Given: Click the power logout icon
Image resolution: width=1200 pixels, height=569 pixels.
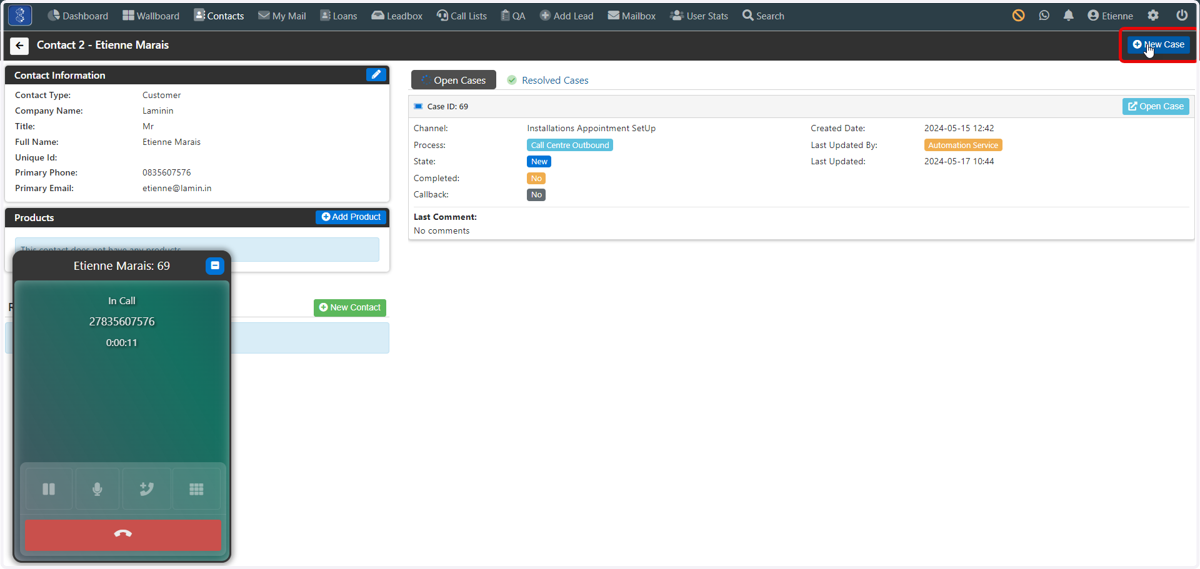Looking at the screenshot, I should point(1182,16).
